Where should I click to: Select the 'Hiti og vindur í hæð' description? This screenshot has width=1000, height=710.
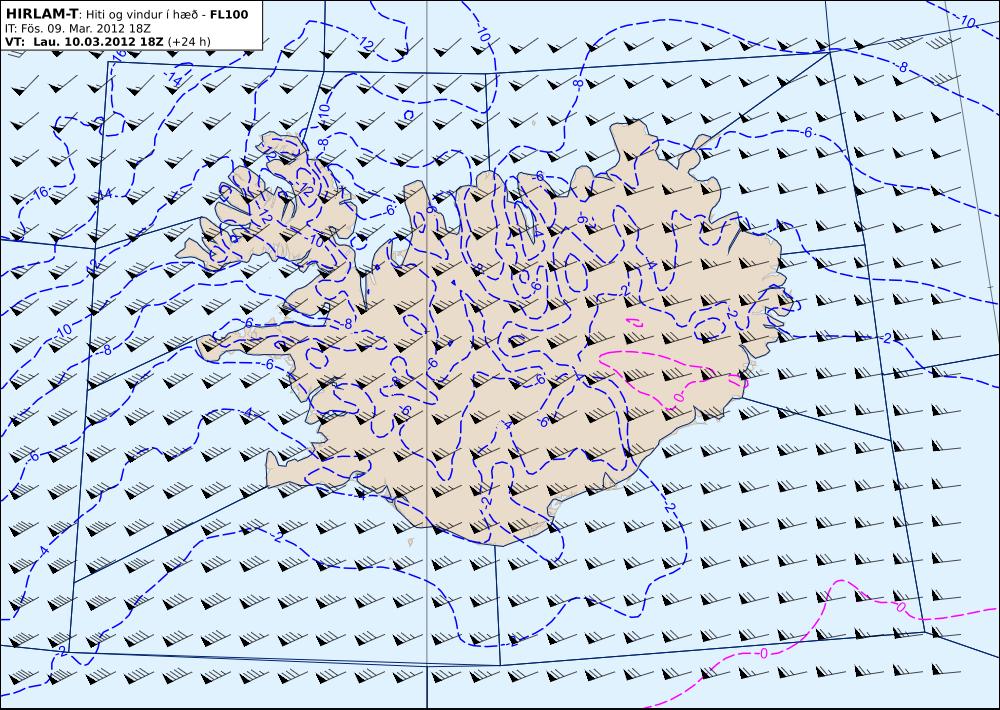click(x=143, y=14)
